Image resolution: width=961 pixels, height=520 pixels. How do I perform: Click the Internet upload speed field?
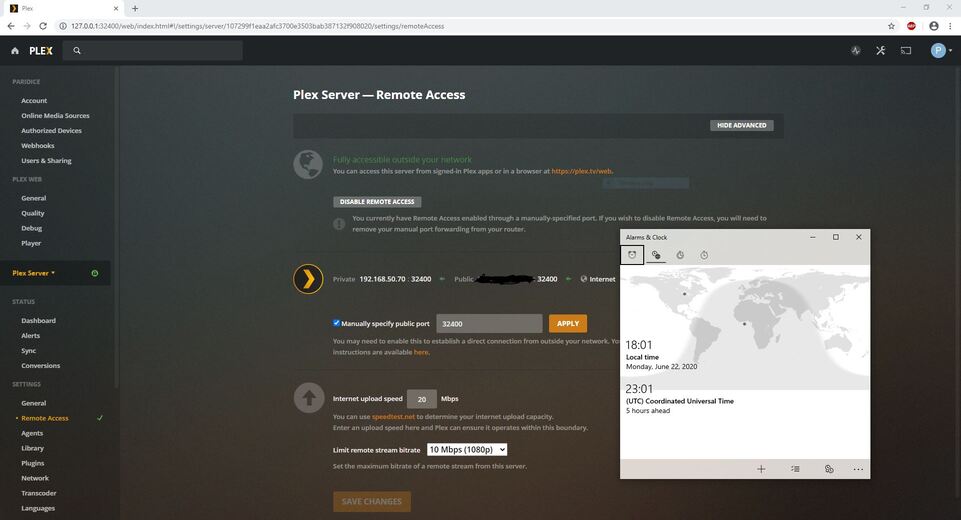coord(422,399)
